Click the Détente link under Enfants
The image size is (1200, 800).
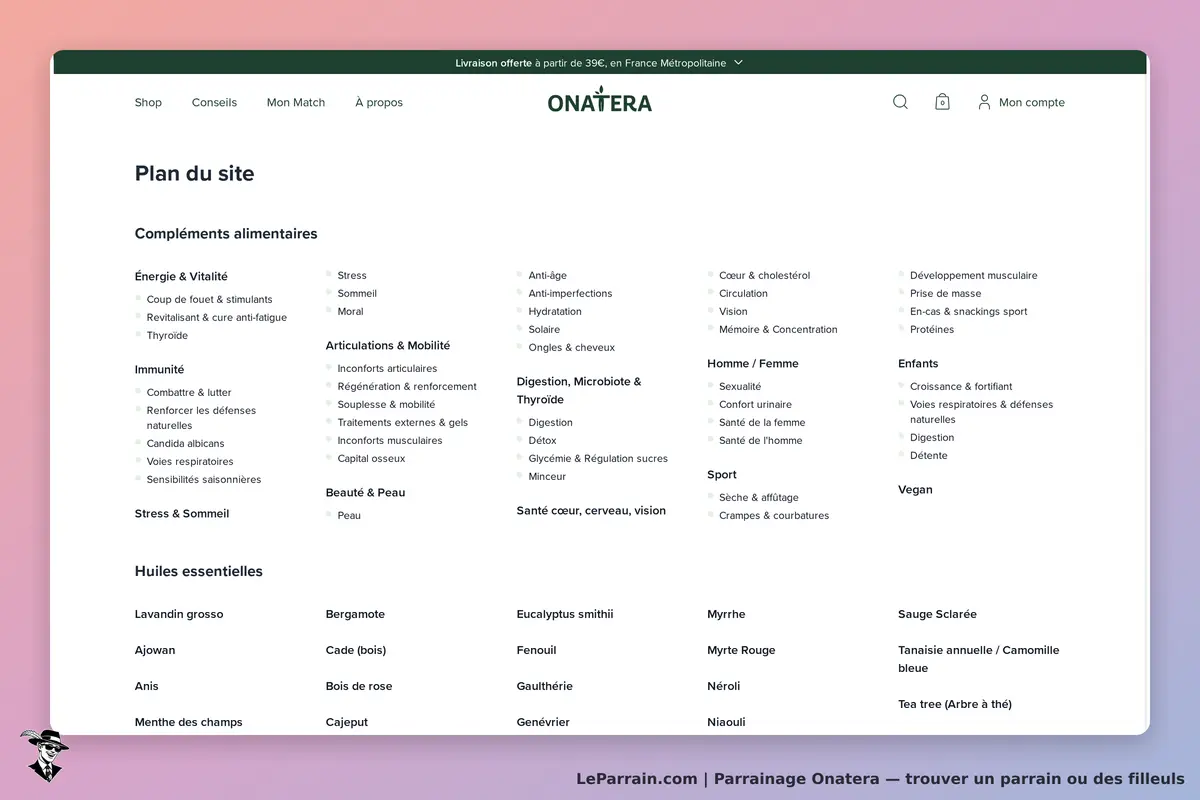[929, 455]
